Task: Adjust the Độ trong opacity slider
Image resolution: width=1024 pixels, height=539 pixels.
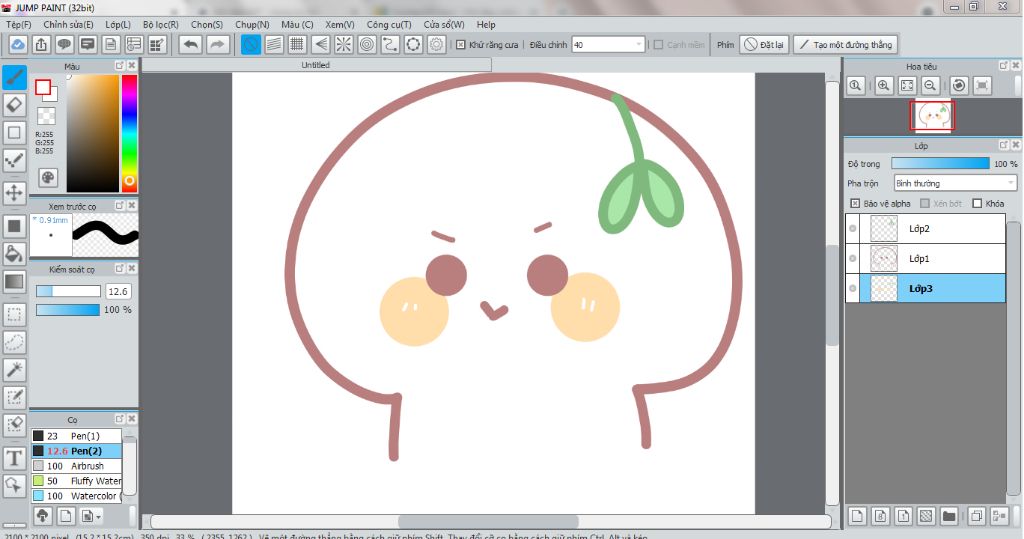Action: pos(940,163)
